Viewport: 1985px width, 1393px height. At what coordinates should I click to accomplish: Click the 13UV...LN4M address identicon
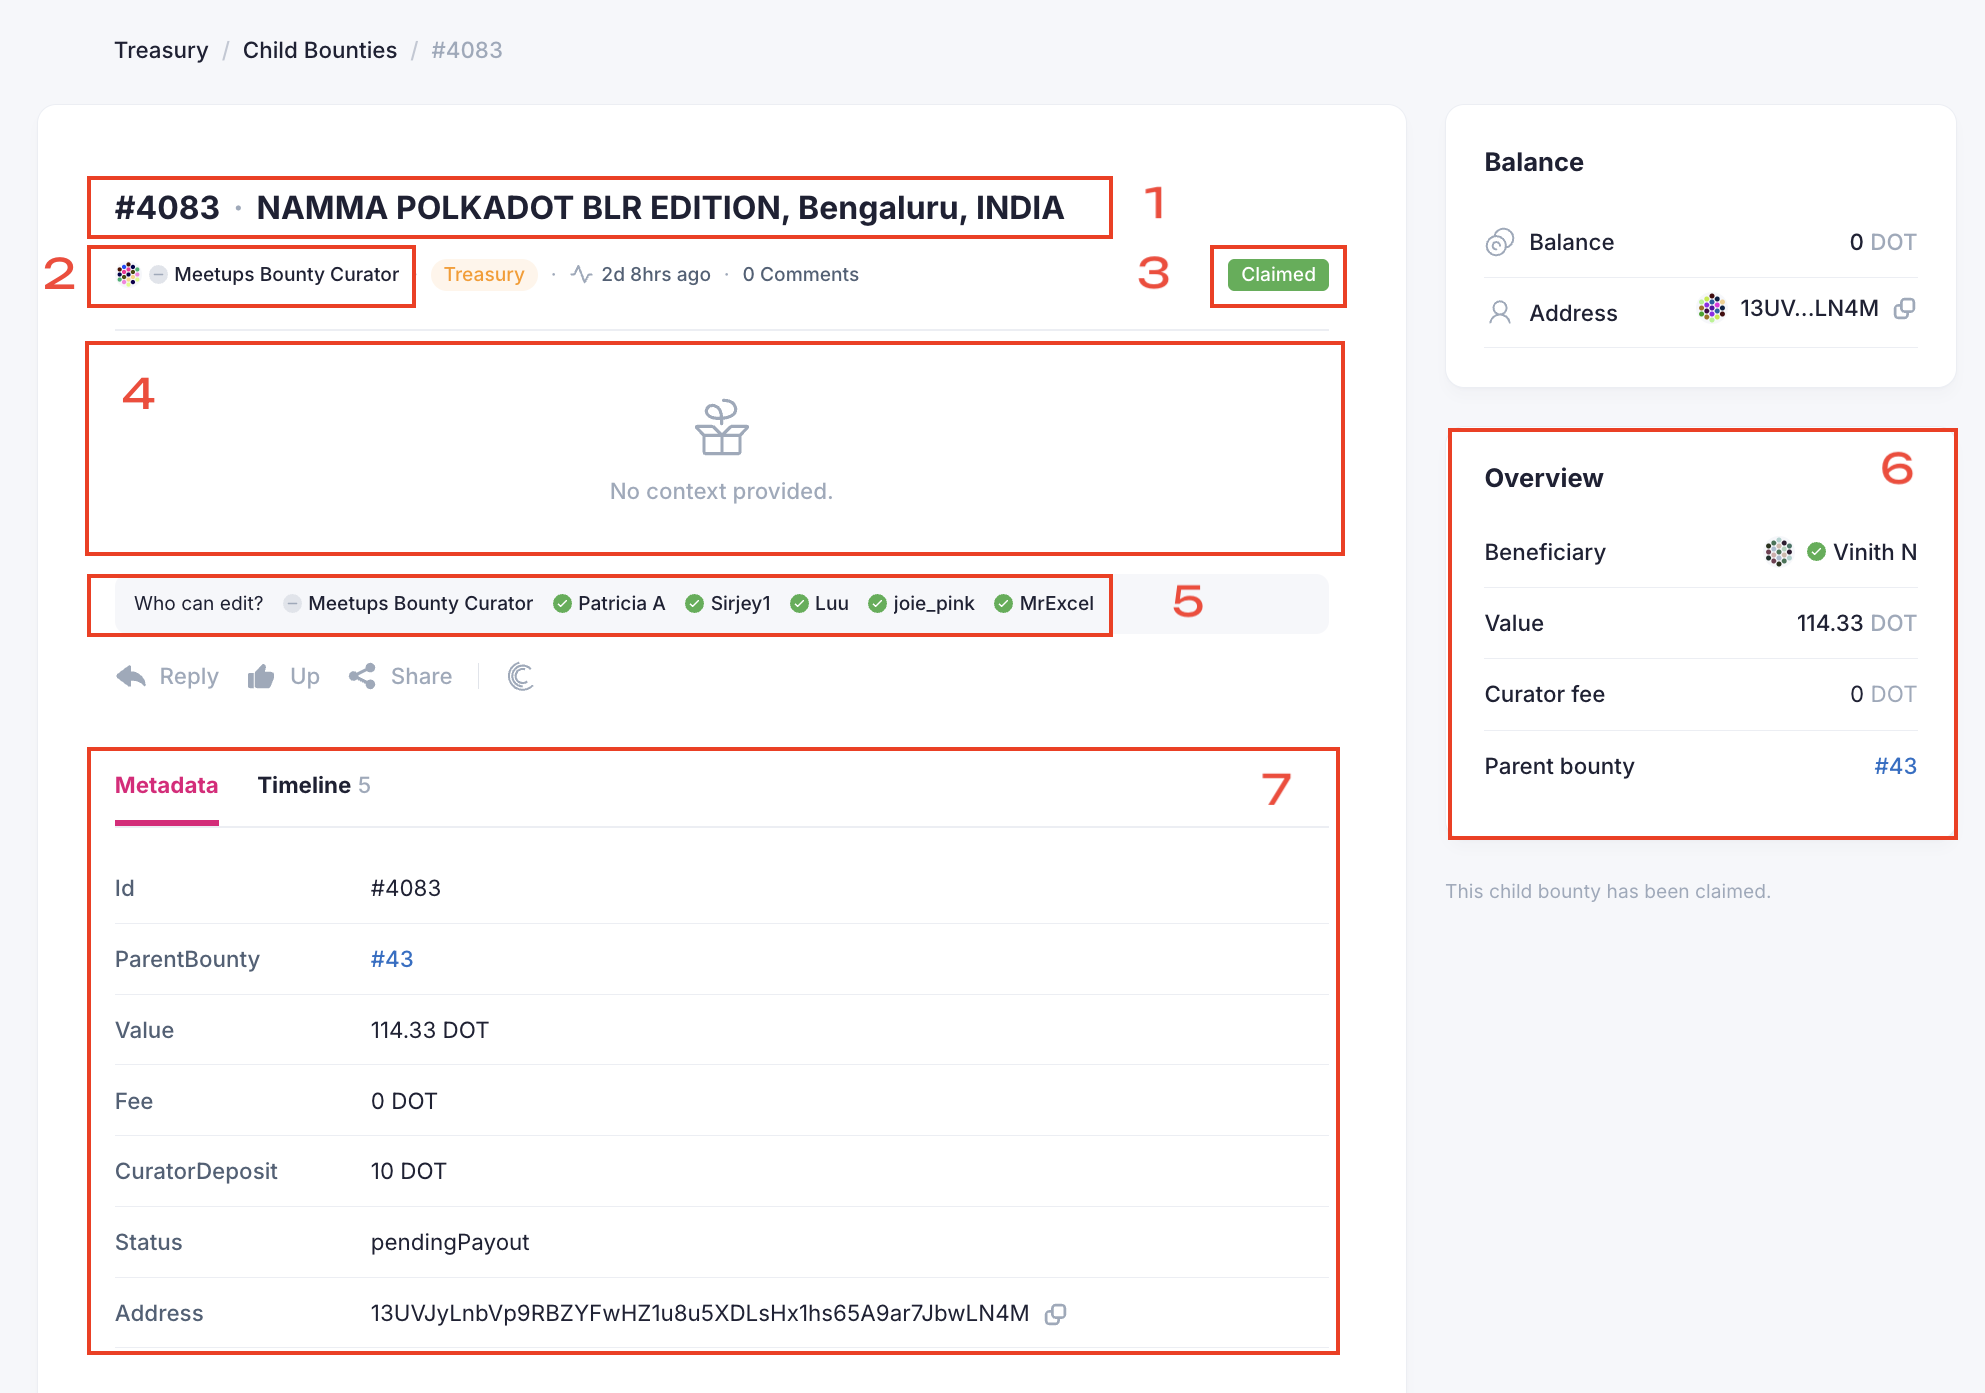[1711, 308]
